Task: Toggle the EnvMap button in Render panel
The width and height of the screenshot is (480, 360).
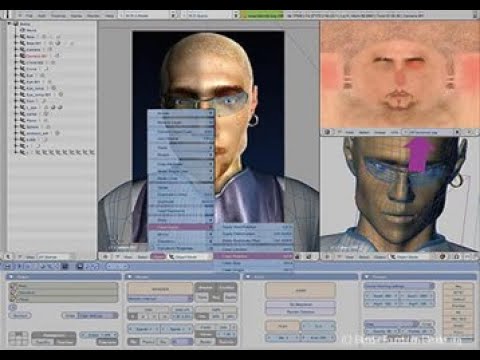Action: [x=226, y=287]
